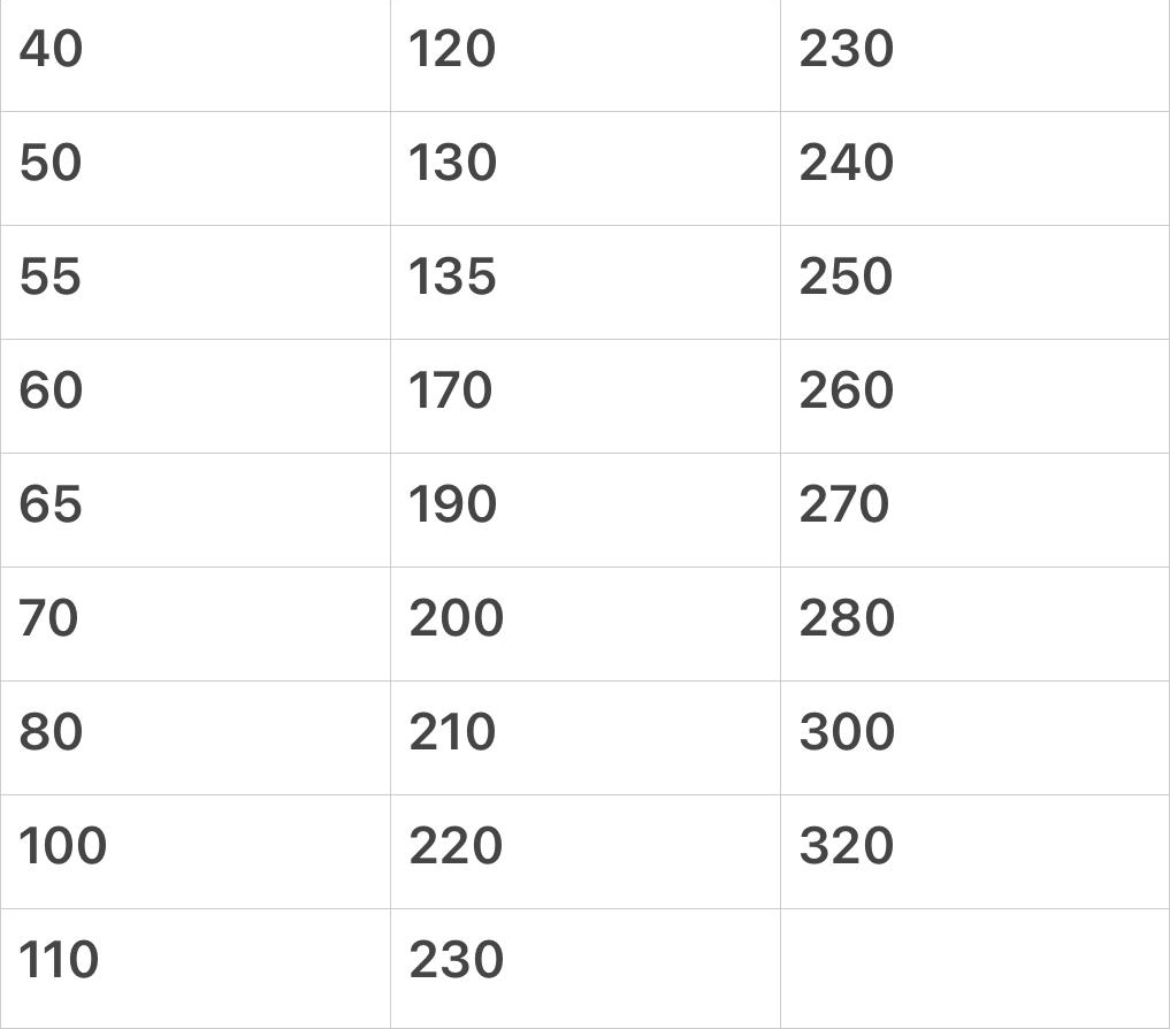Select the cell with value 50

click(50, 164)
